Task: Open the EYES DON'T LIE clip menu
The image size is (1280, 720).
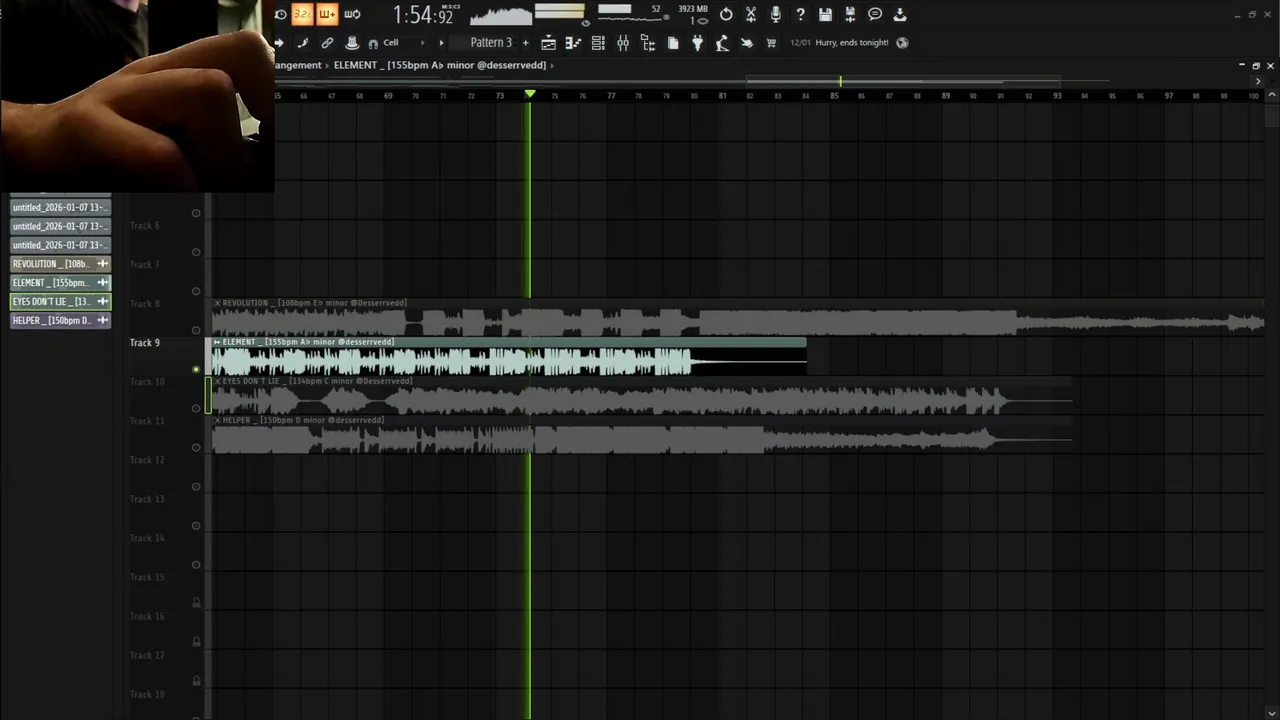Action: pyautogui.click(x=217, y=381)
